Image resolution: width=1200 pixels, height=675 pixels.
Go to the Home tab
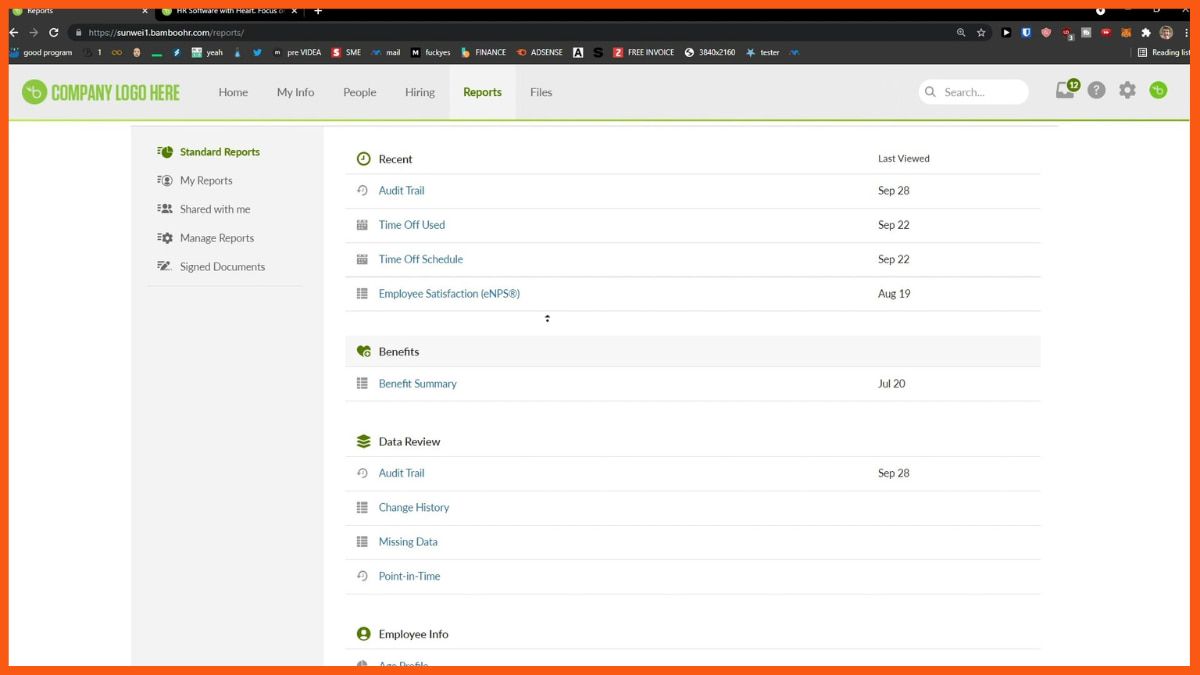point(233,92)
